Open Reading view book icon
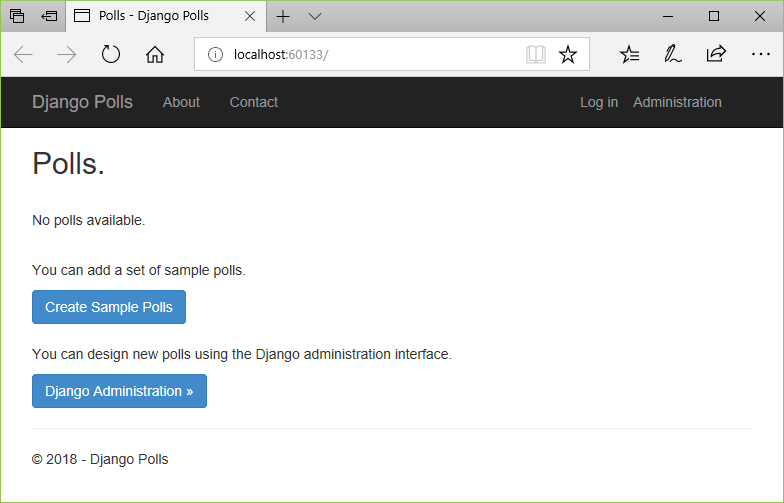Viewport: 784px width, 503px height. coord(536,55)
